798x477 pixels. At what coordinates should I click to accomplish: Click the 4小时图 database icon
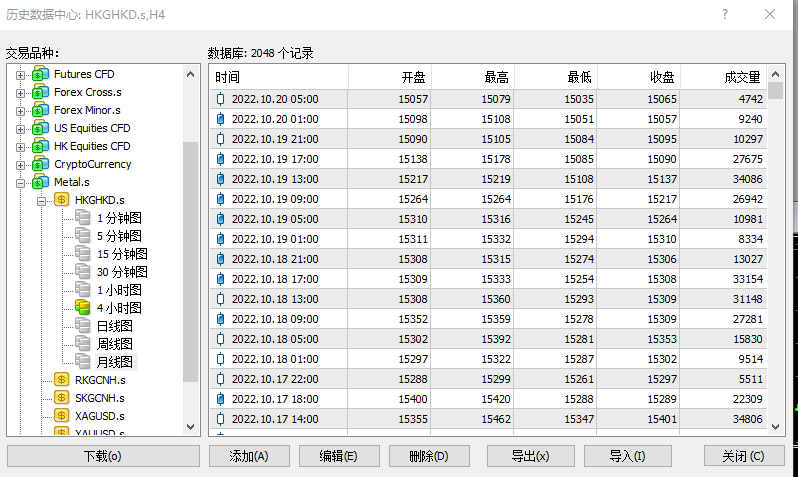82,308
